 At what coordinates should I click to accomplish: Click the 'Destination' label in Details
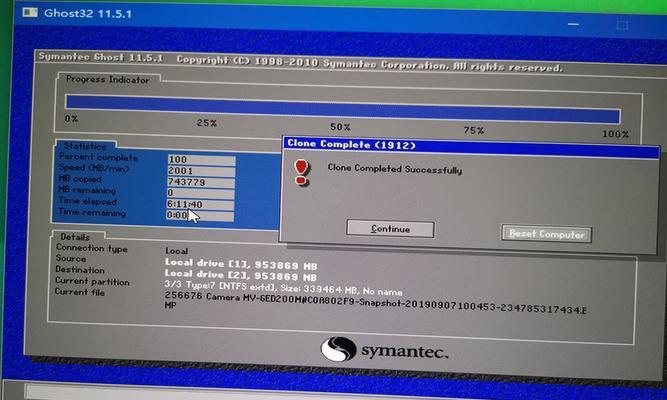(x=80, y=270)
